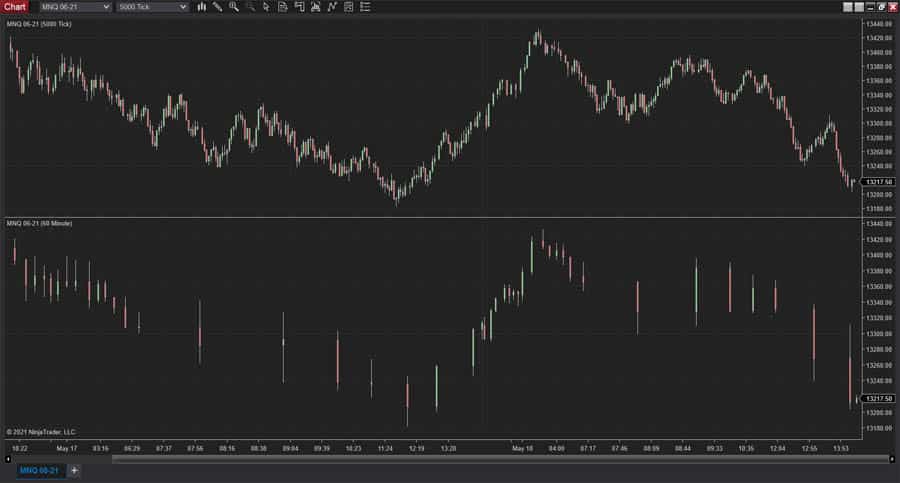Add a new tab with plus button
This screenshot has height=483, width=900.
[x=74, y=470]
